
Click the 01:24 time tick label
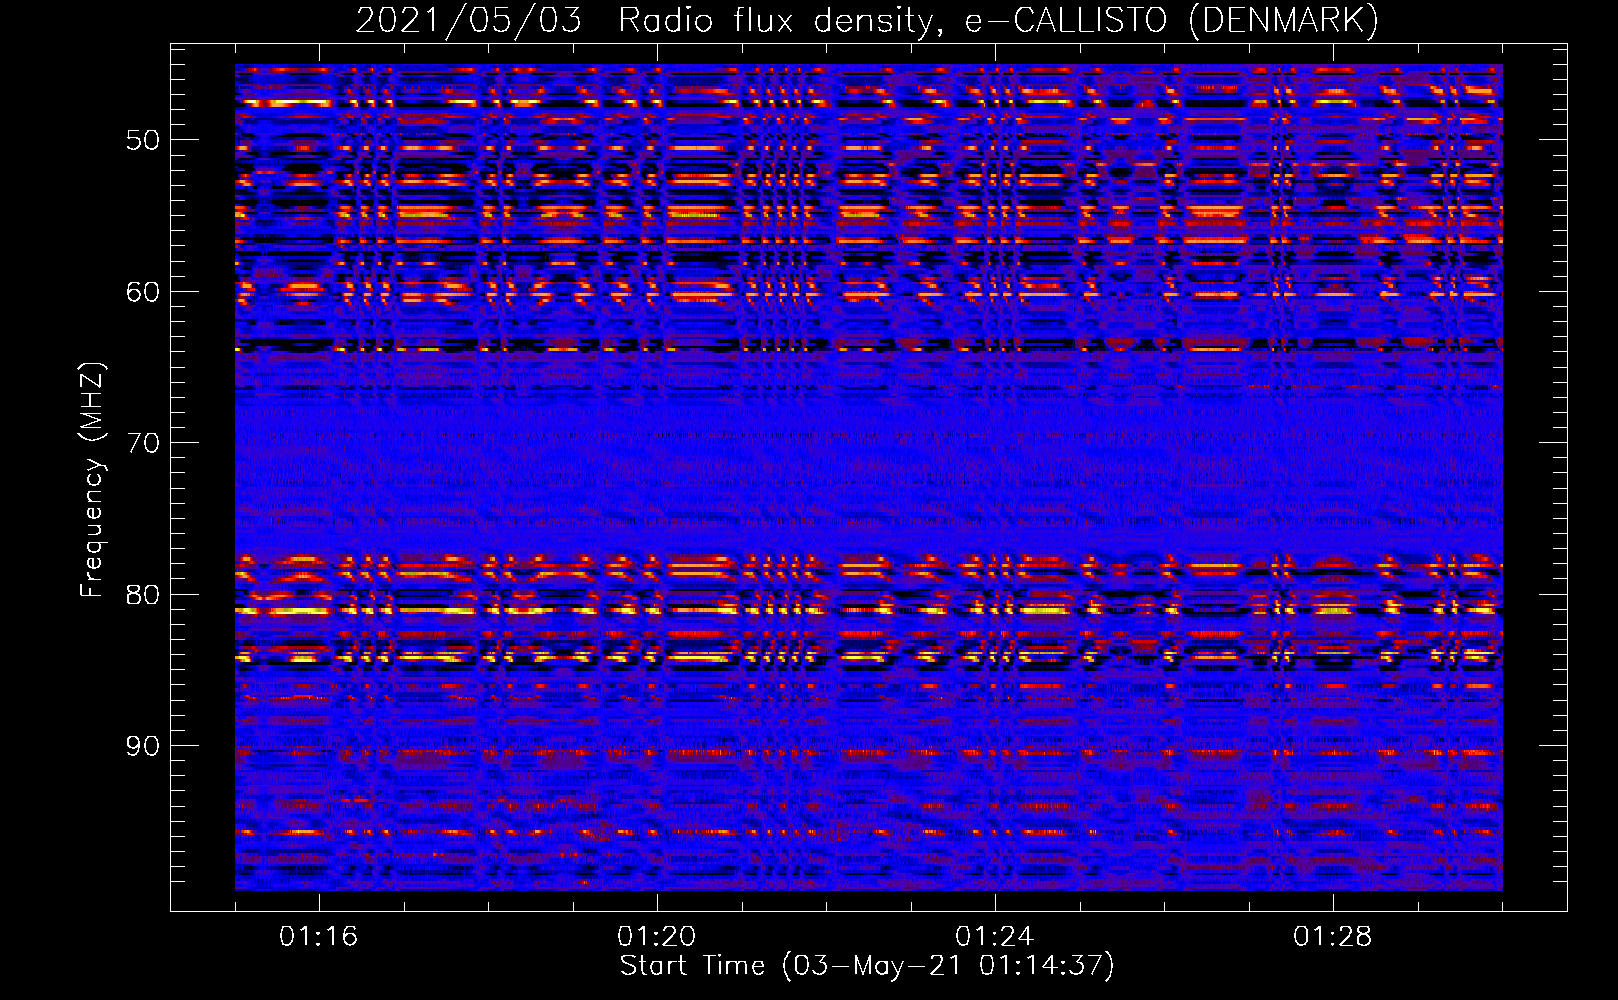[995, 936]
